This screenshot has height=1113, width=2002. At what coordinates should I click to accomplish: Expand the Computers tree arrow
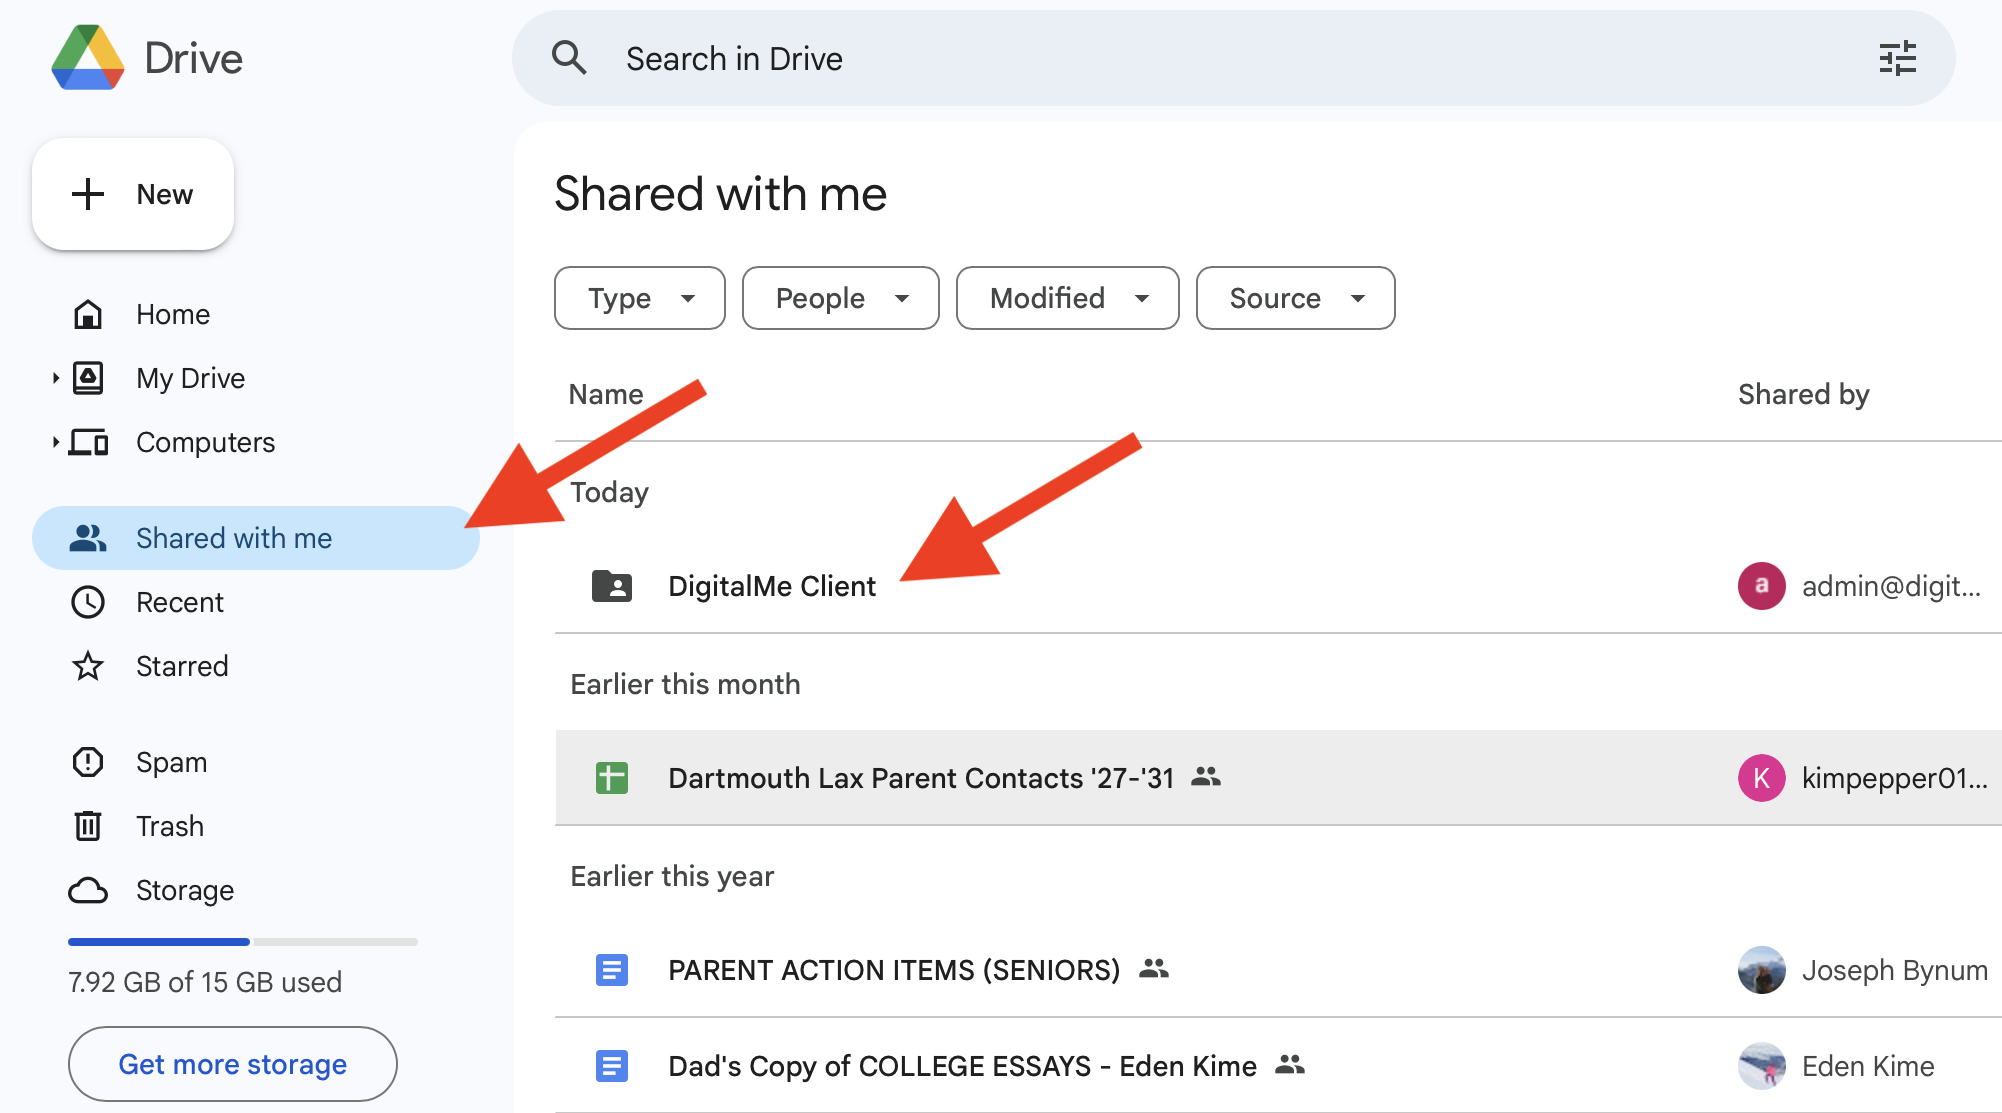[x=56, y=442]
